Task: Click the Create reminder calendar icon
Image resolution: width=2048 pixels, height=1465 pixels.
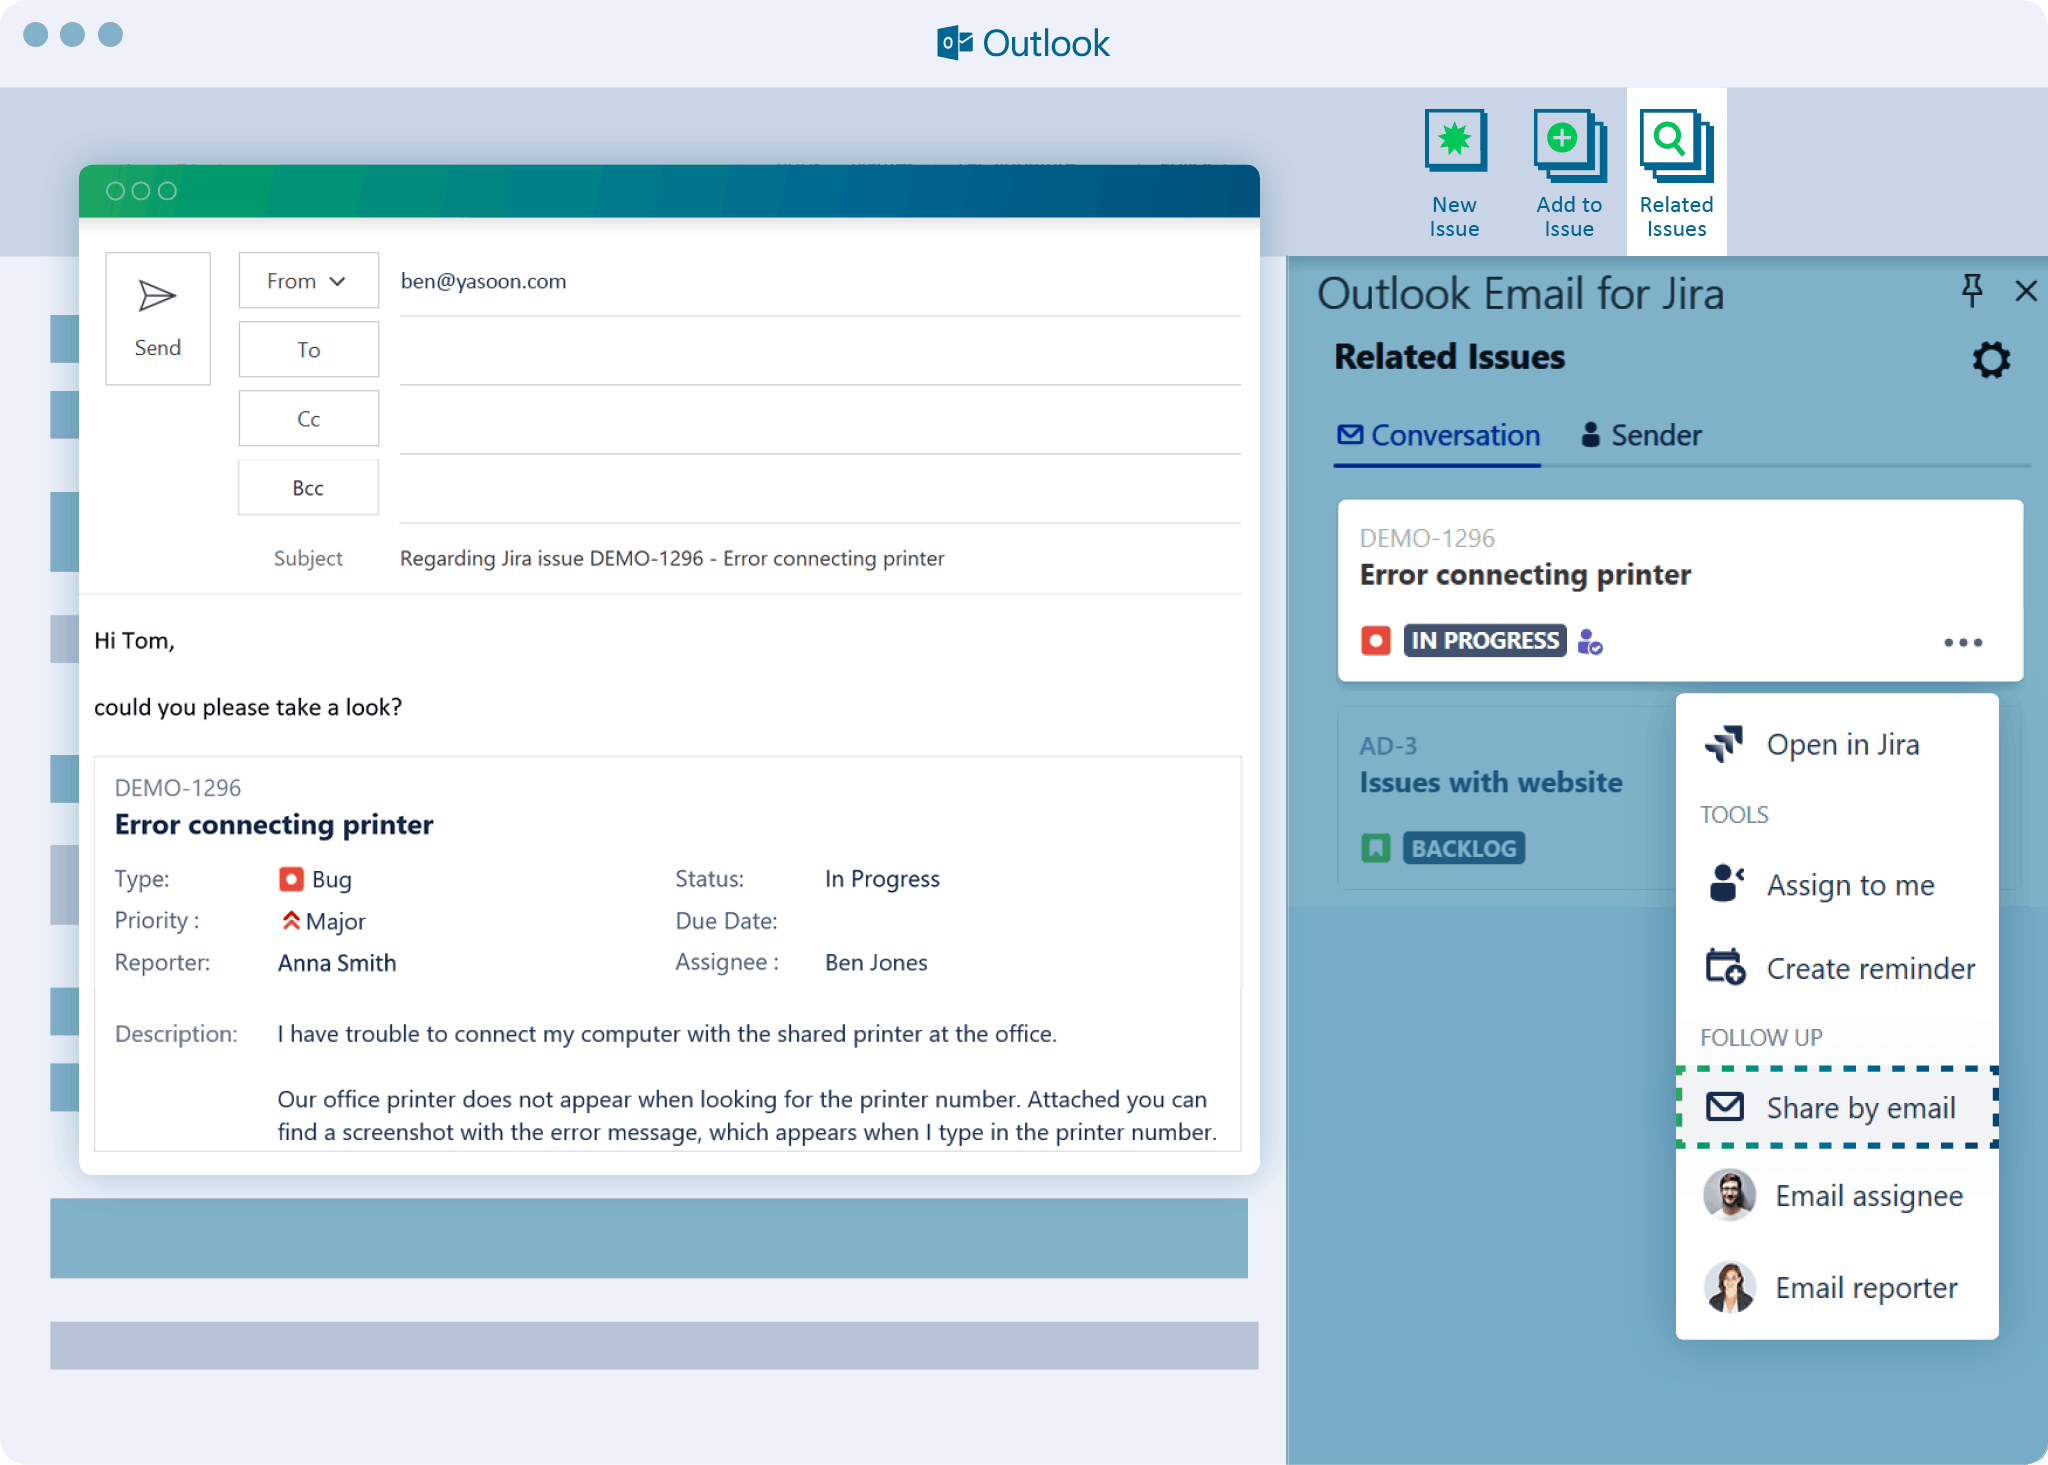Action: point(1724,968)
